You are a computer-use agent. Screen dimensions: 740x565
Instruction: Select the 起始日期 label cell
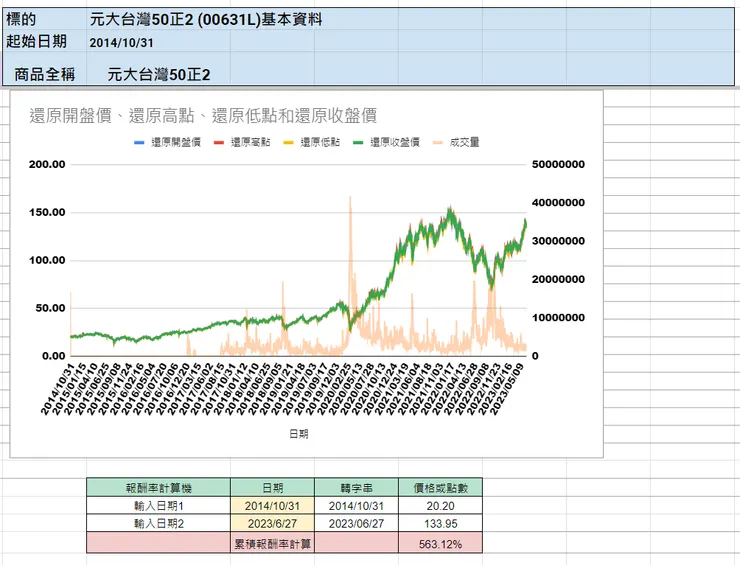coord(44,42)
